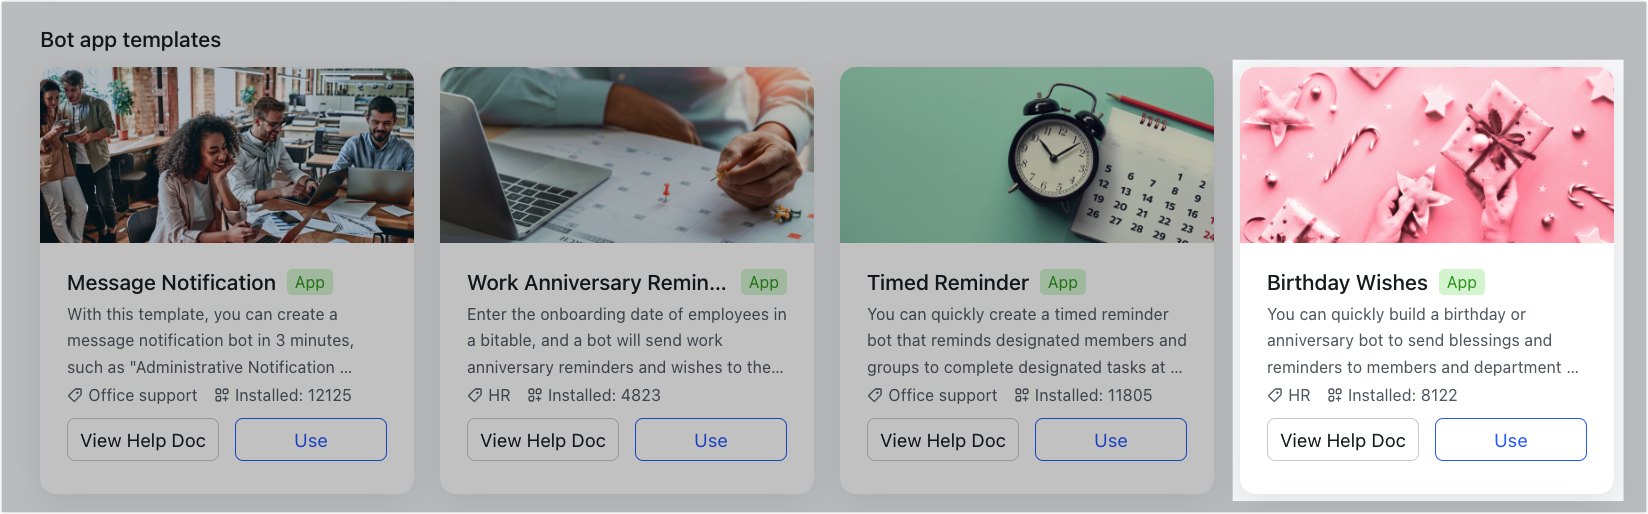Open the Timed Reminder title link
This screenshot has height=514, width=1648.
pos(948,283)
